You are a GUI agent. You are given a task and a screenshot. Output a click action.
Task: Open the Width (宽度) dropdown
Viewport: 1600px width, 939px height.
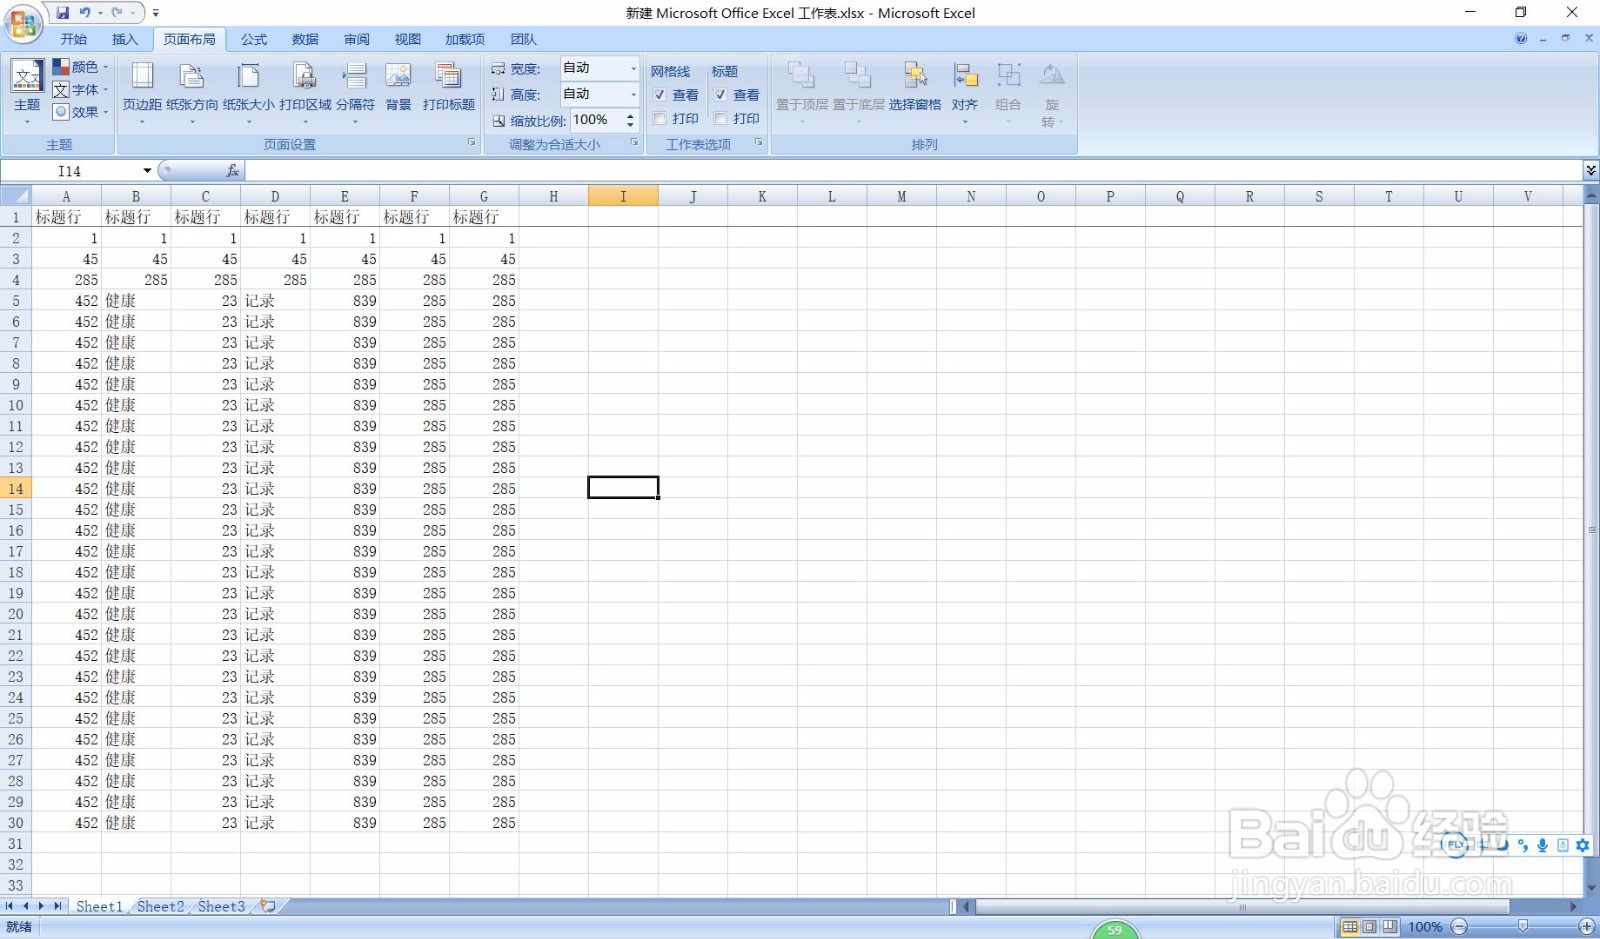pos(633,68)
